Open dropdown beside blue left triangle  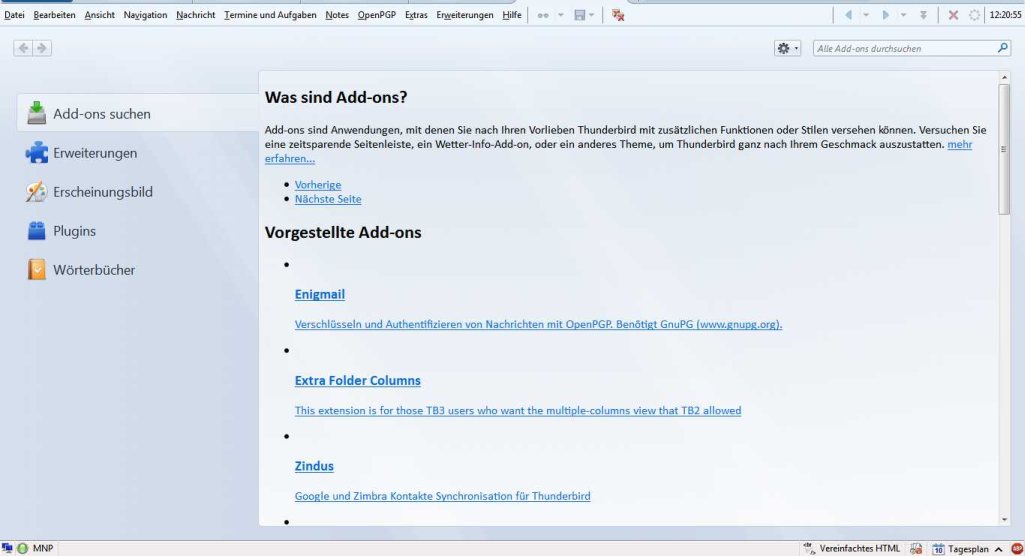point(865,15)
